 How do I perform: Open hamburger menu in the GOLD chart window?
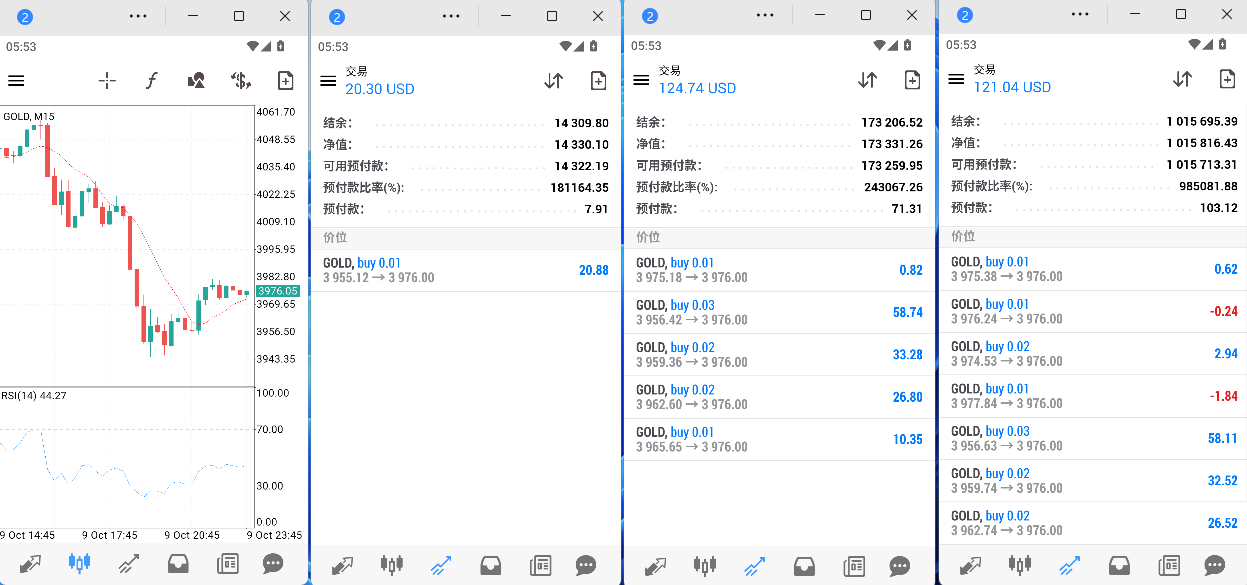tap(16, 81)
